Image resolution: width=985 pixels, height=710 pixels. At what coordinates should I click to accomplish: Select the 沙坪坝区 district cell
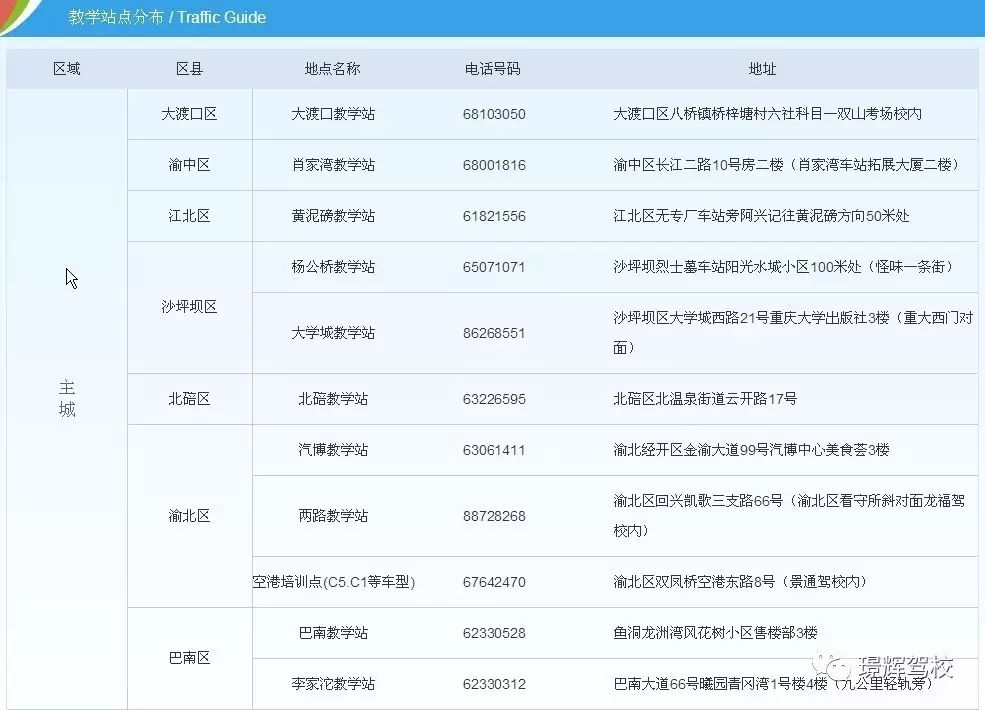coord(188,306)
